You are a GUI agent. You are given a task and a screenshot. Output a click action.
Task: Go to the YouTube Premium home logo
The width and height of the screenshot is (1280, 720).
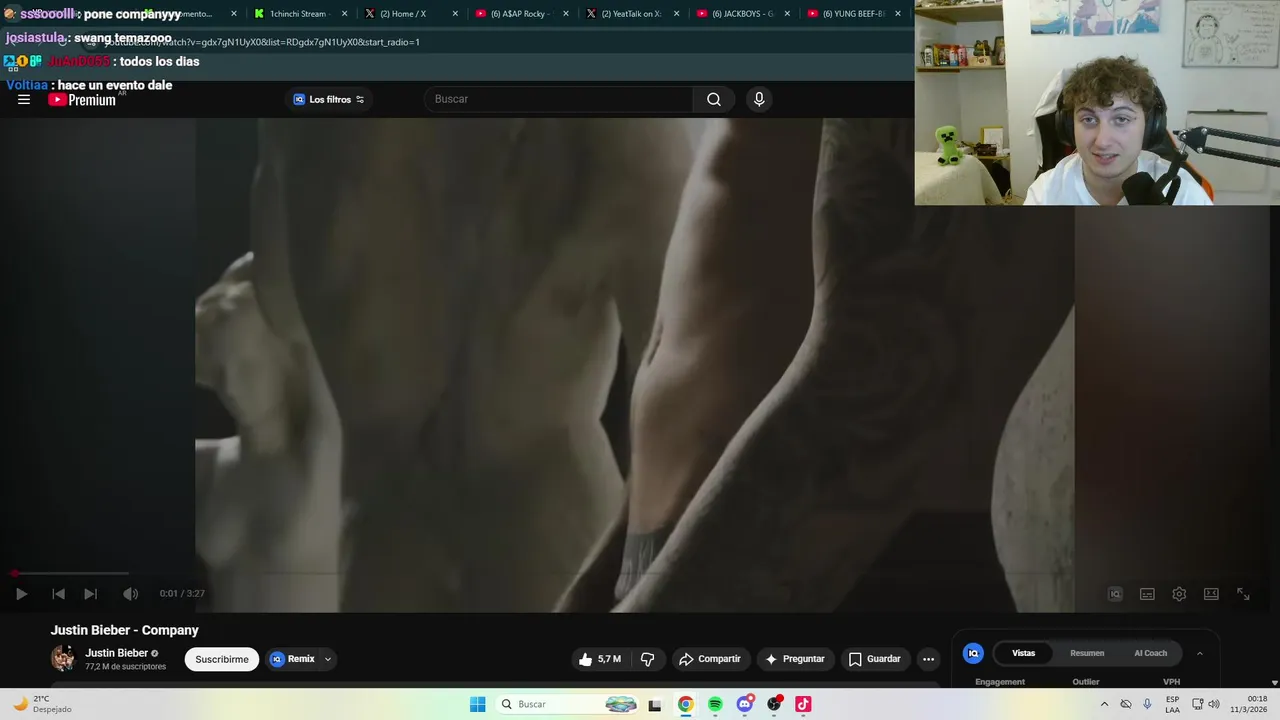pos(82,99)
